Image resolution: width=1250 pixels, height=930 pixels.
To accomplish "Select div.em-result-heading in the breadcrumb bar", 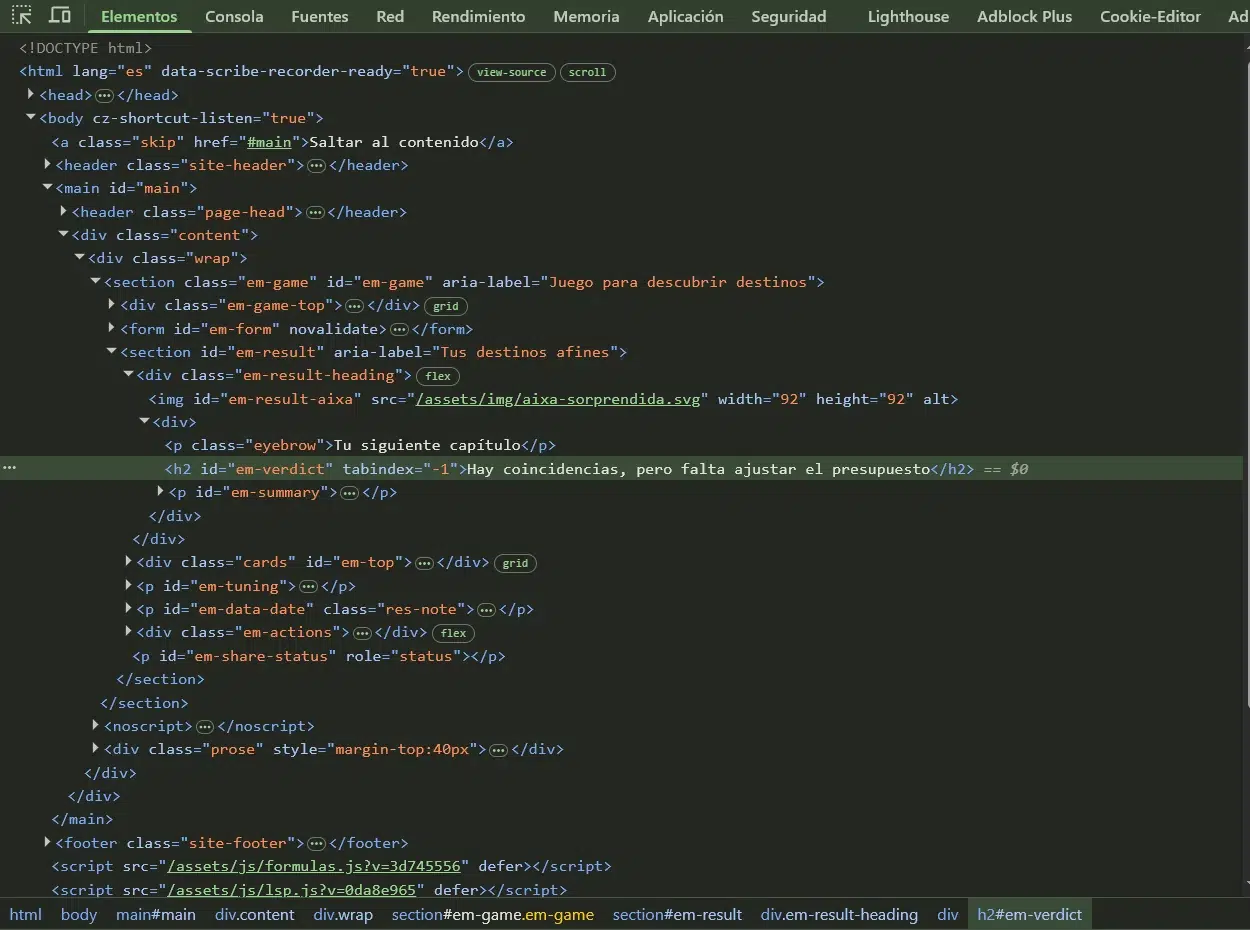I will click(839, 914).
